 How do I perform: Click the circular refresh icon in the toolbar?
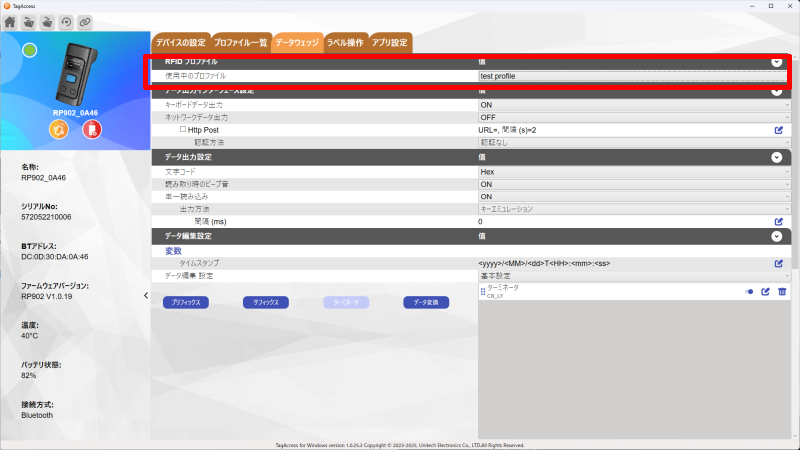point(66,21)
